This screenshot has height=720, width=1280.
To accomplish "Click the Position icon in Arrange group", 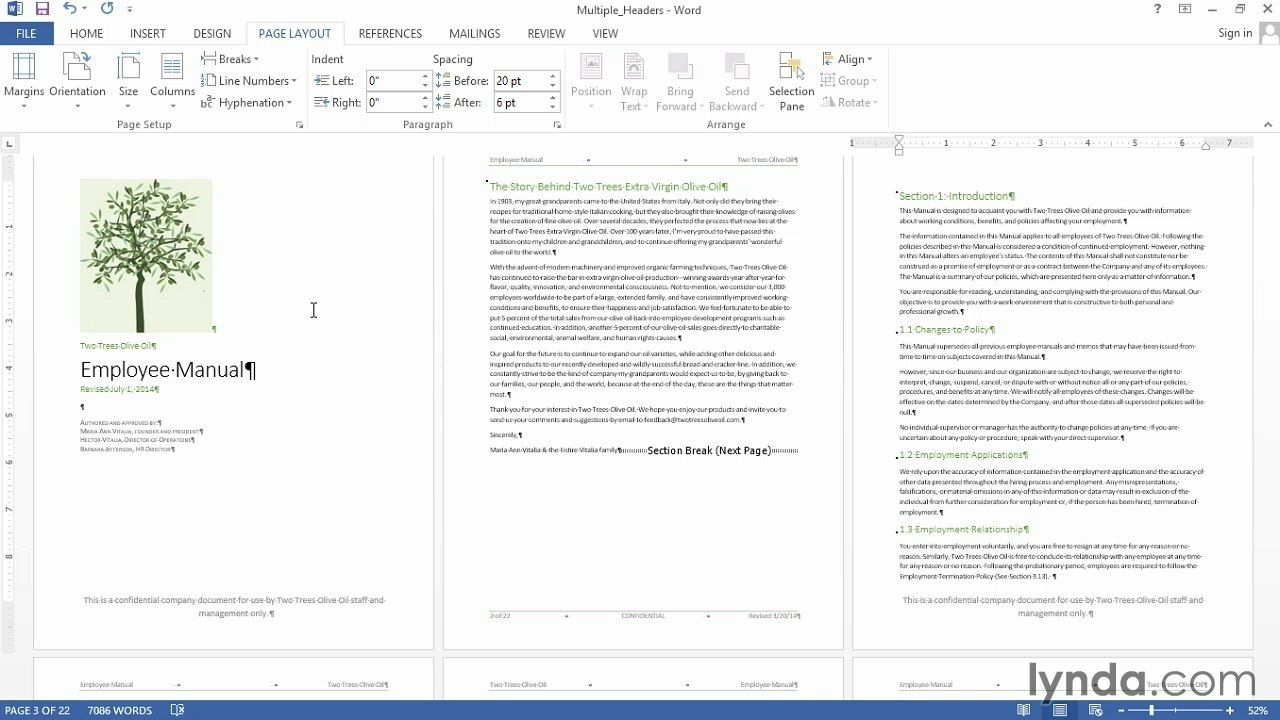I will [x=591, y=68].
